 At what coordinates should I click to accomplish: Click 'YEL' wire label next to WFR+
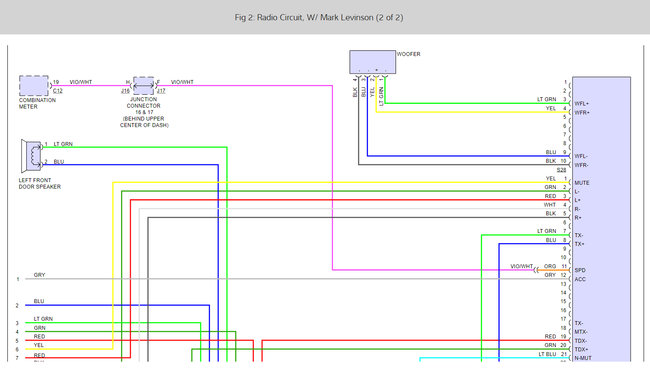pyautogui.click(x=551, y=108)
